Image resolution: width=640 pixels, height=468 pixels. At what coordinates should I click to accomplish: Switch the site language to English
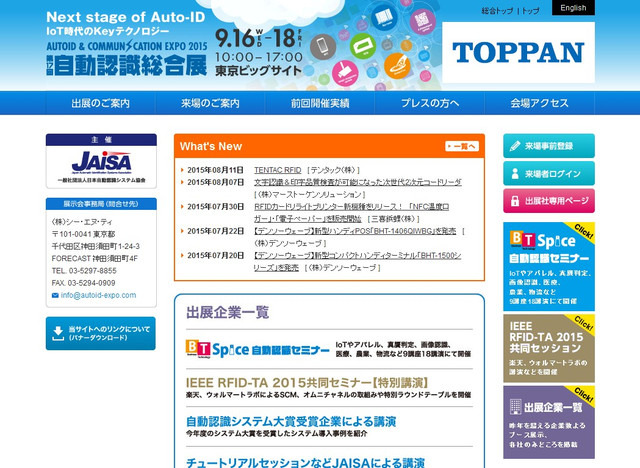(573, 8)
